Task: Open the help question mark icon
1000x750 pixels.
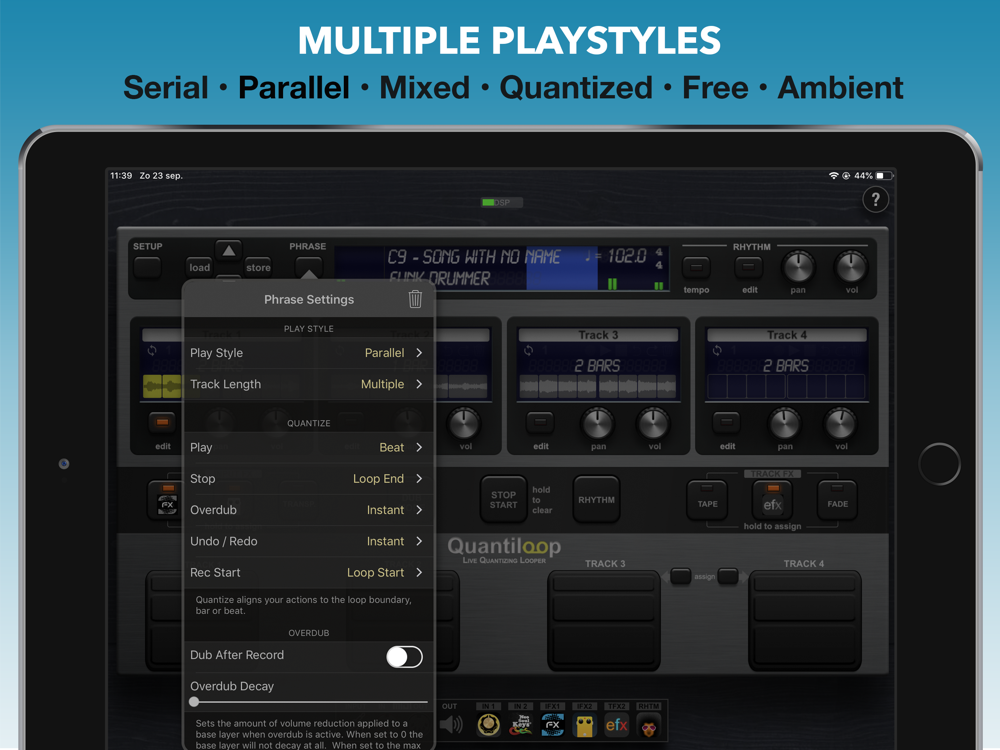Action: coord(876,200)
